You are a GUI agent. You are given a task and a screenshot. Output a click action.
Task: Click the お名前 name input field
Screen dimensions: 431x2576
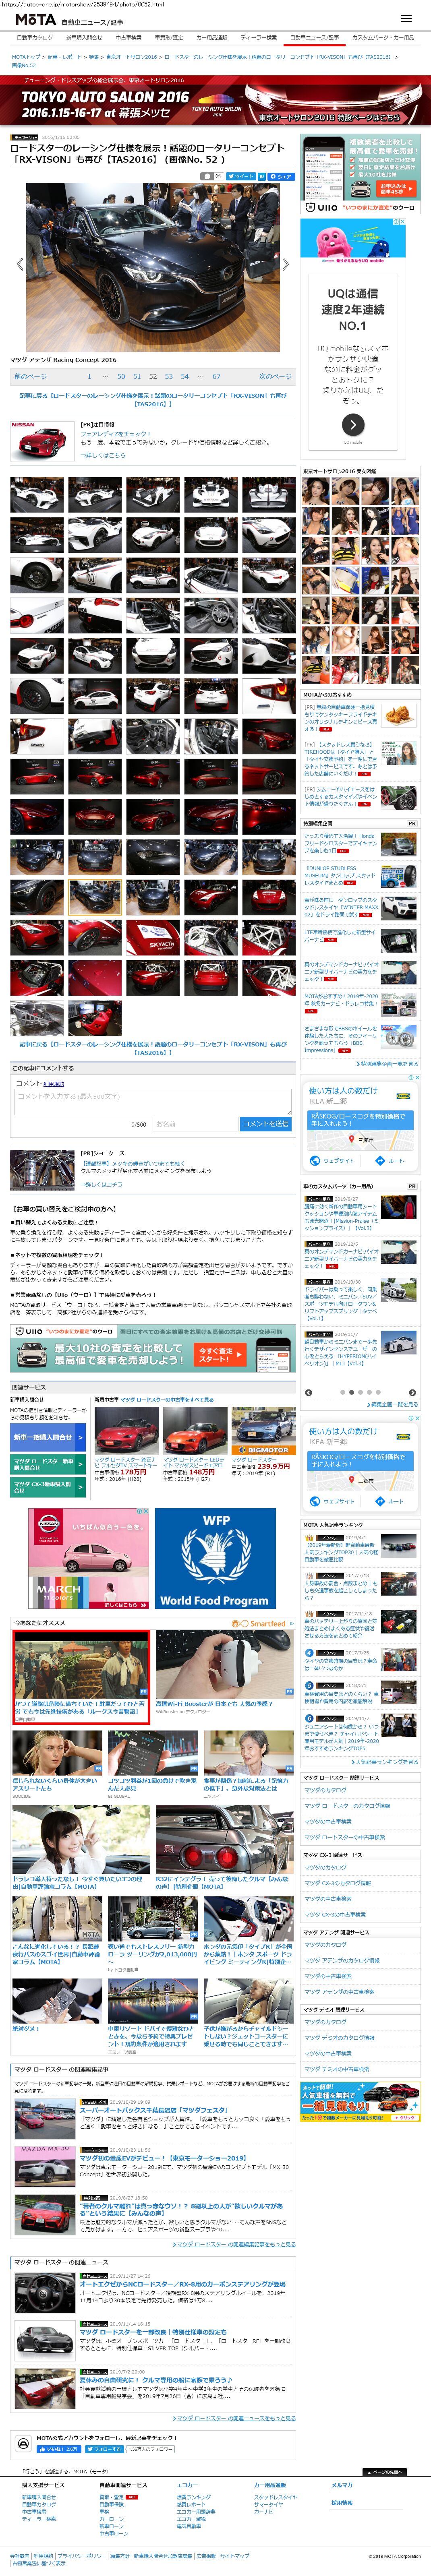pos(194,1124)
